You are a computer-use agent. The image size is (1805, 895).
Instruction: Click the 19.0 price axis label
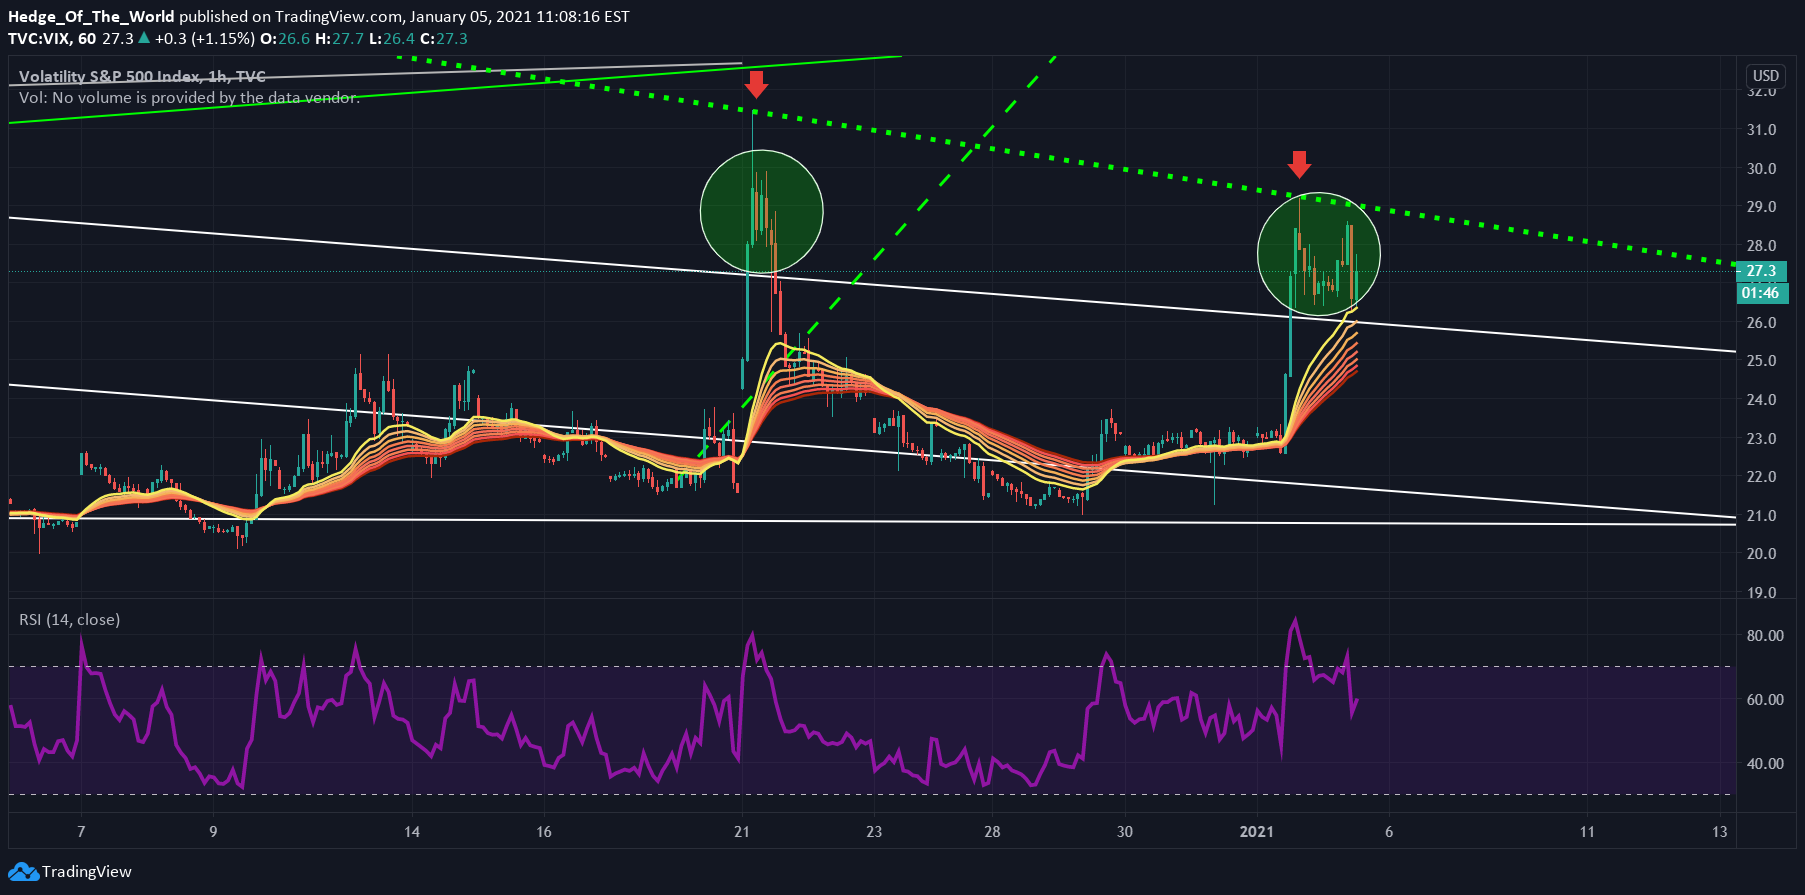click(1762, 593)
